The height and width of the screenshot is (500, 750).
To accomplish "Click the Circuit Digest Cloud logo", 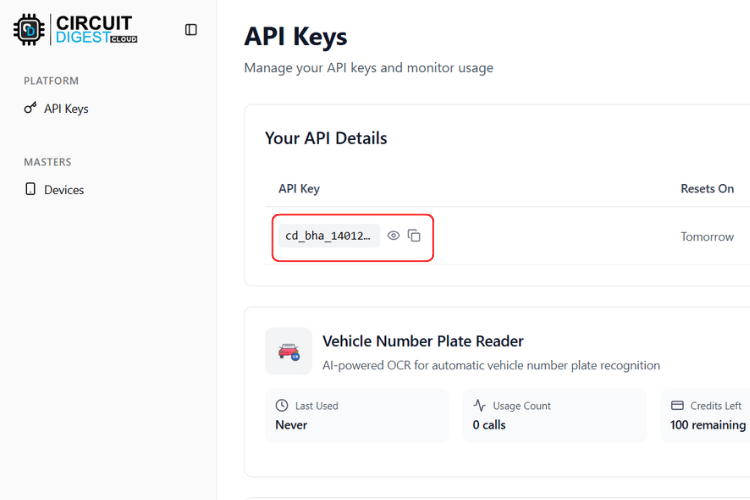I will pyautogui.click(x=75, y=29).
